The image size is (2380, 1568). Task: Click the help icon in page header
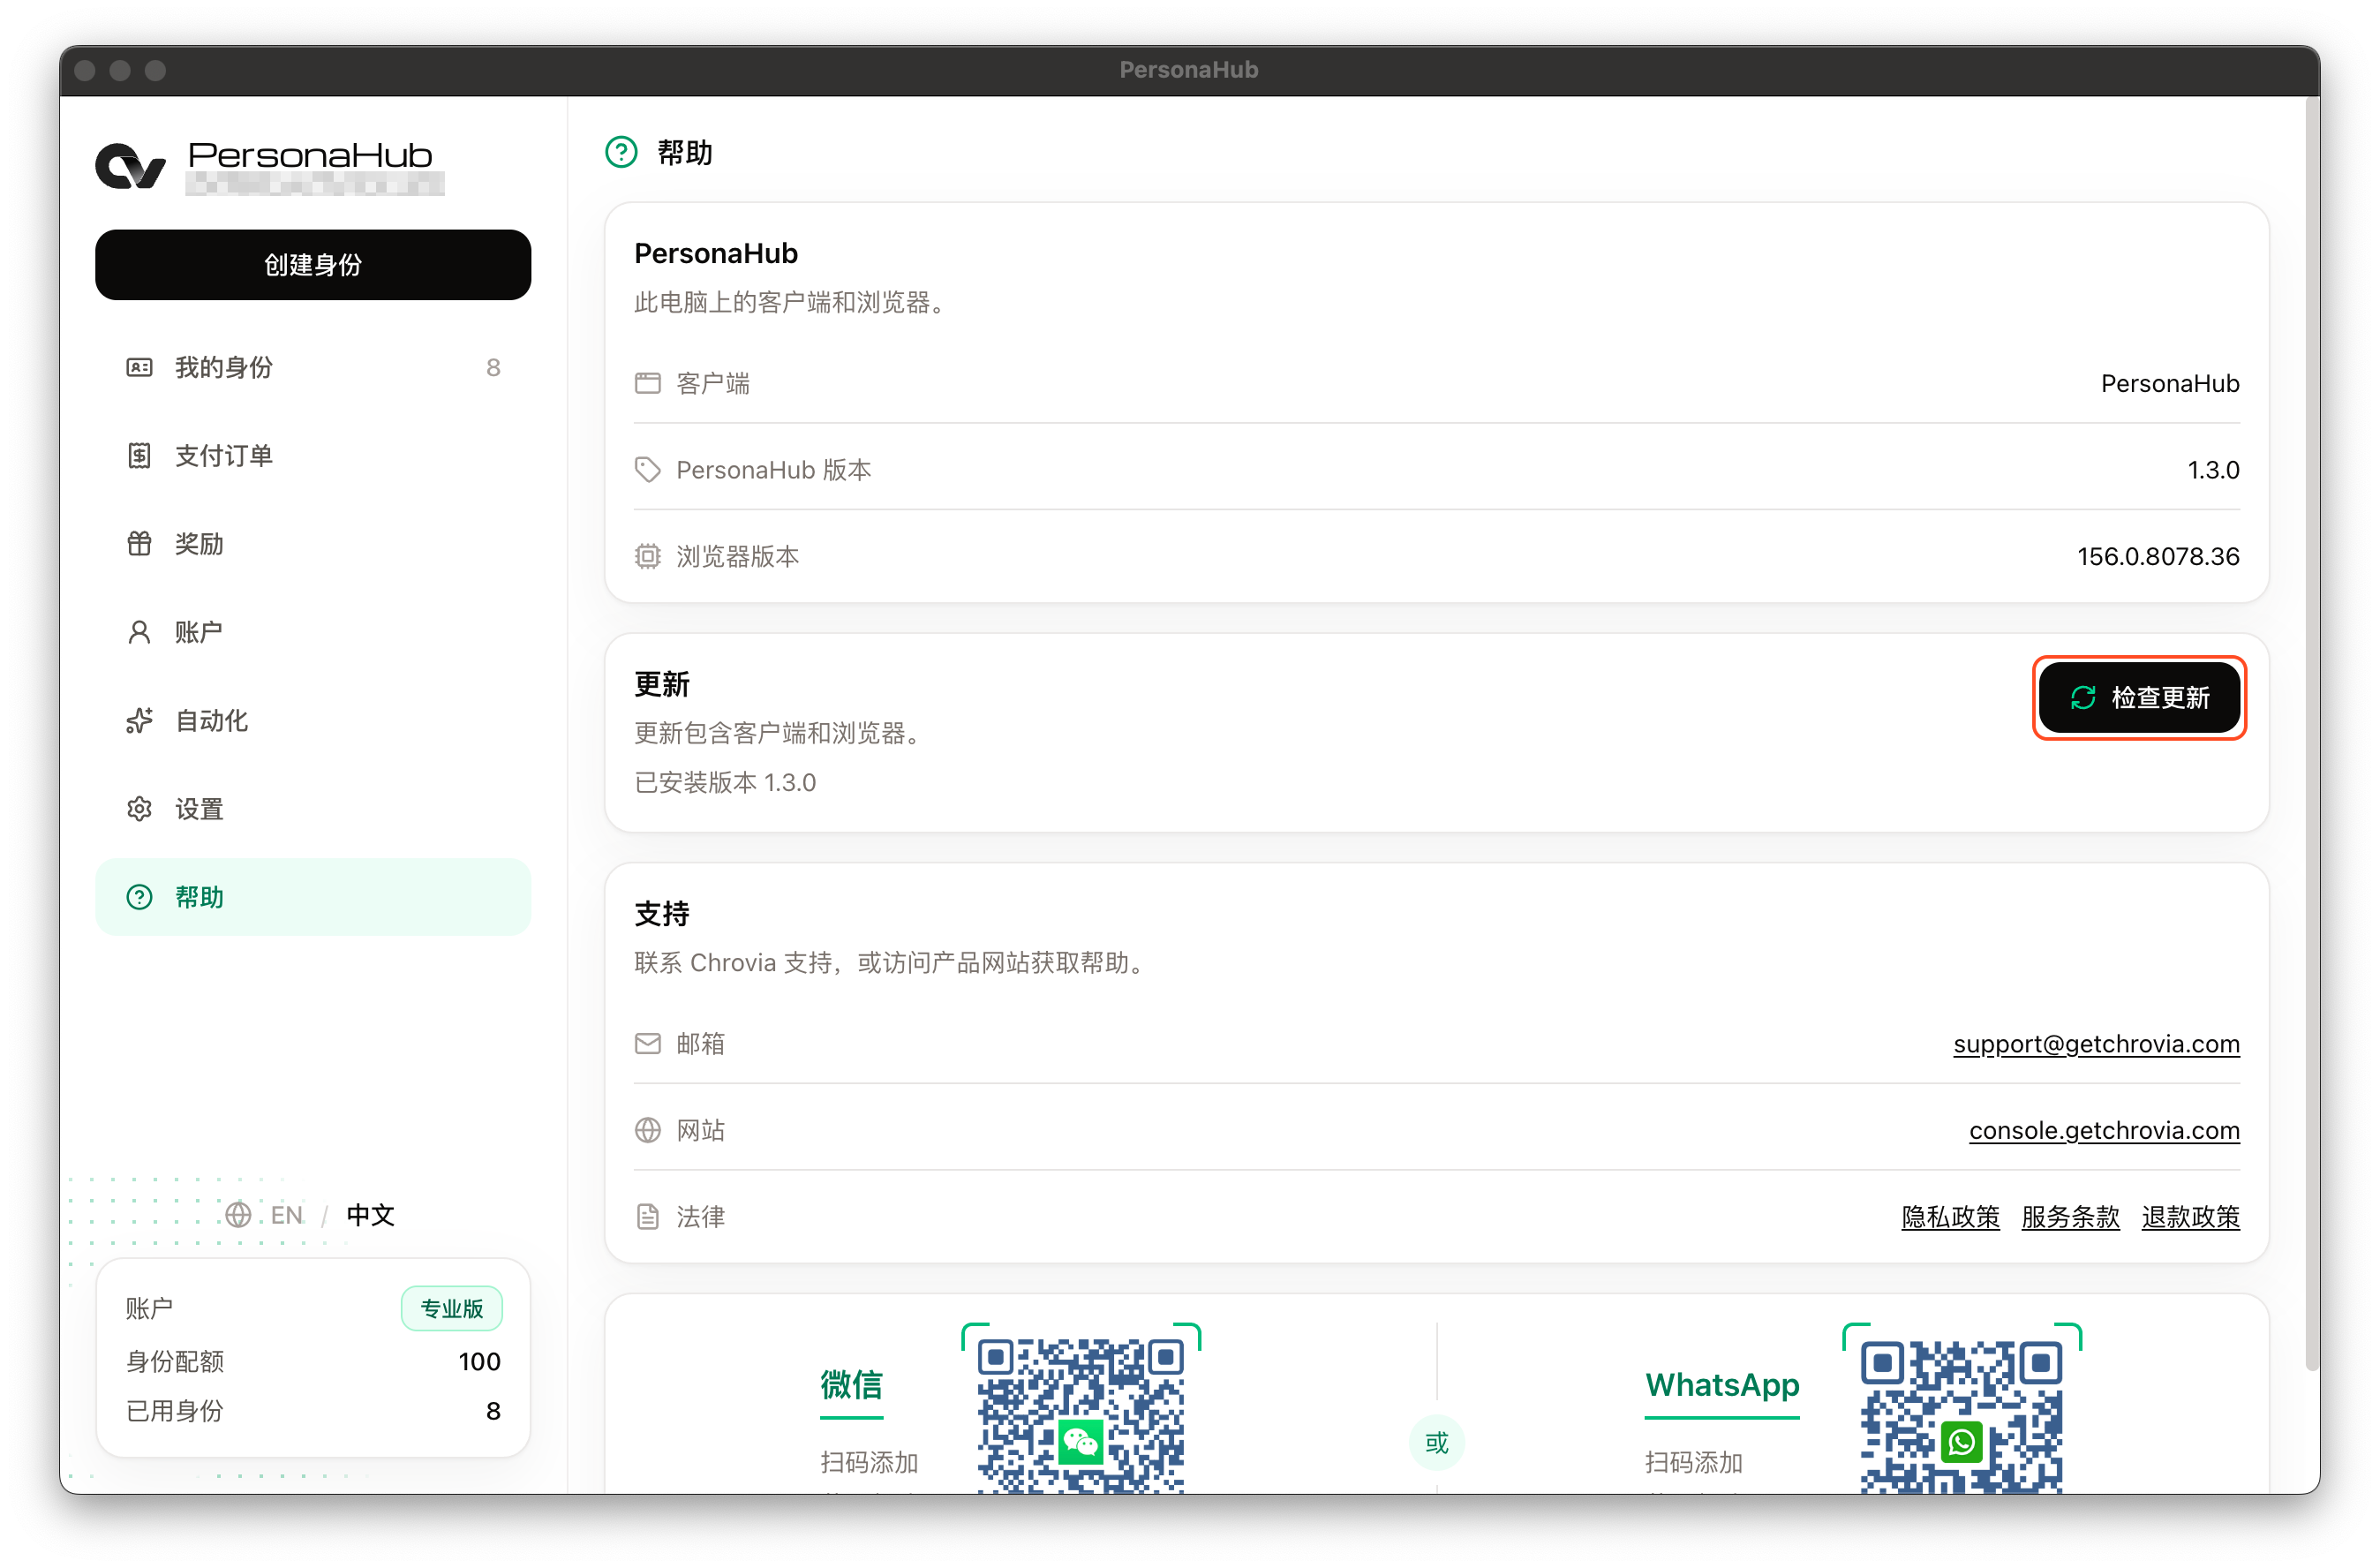(621, 152)
